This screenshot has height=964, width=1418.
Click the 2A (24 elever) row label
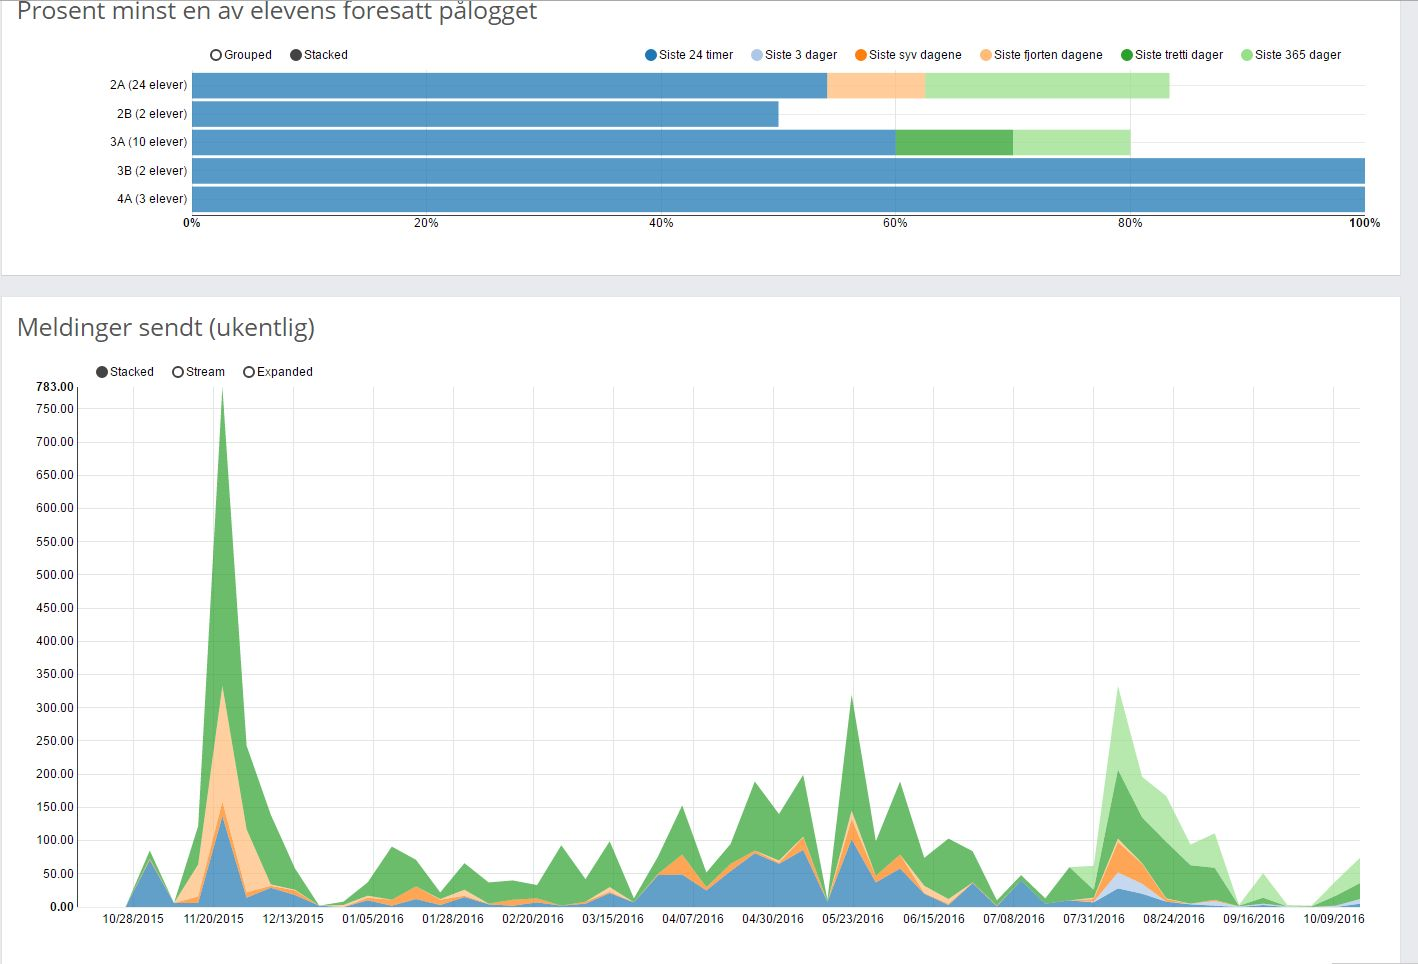[x=148, y=85]
